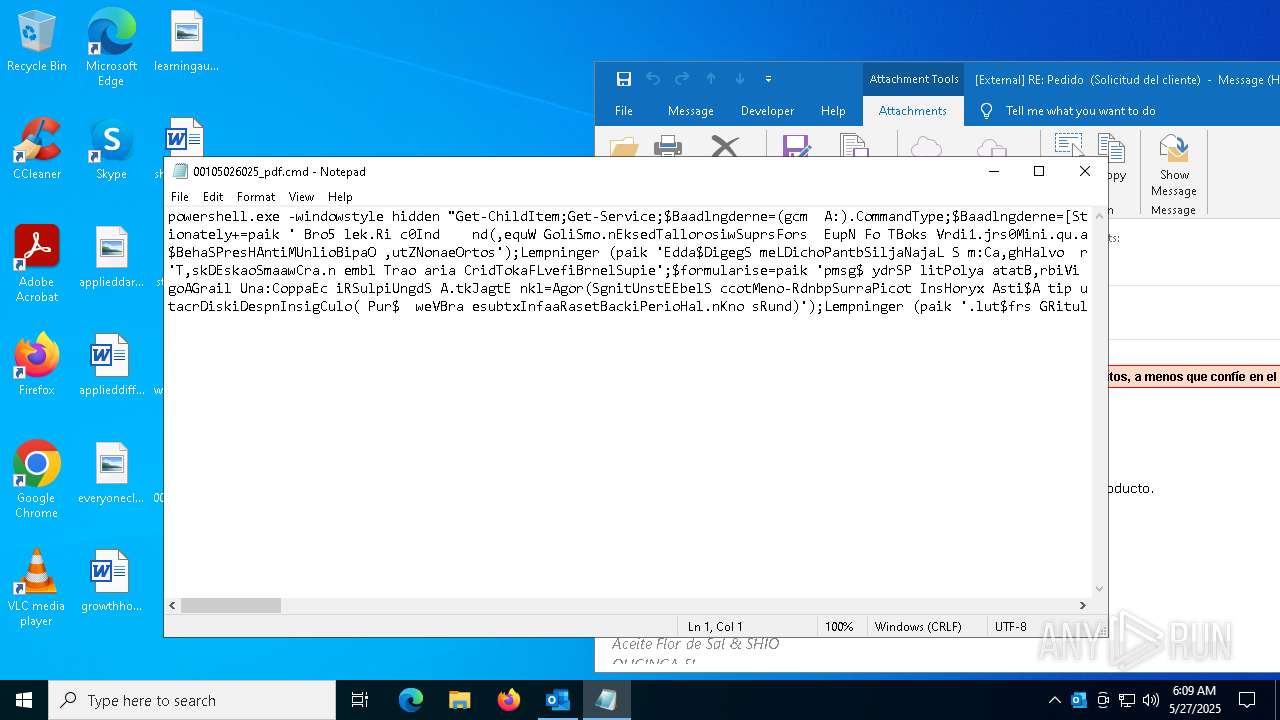
Task: Click line starting '$BehaSPresHAntiMUnlioBipaO'
Action: (628, 252)
